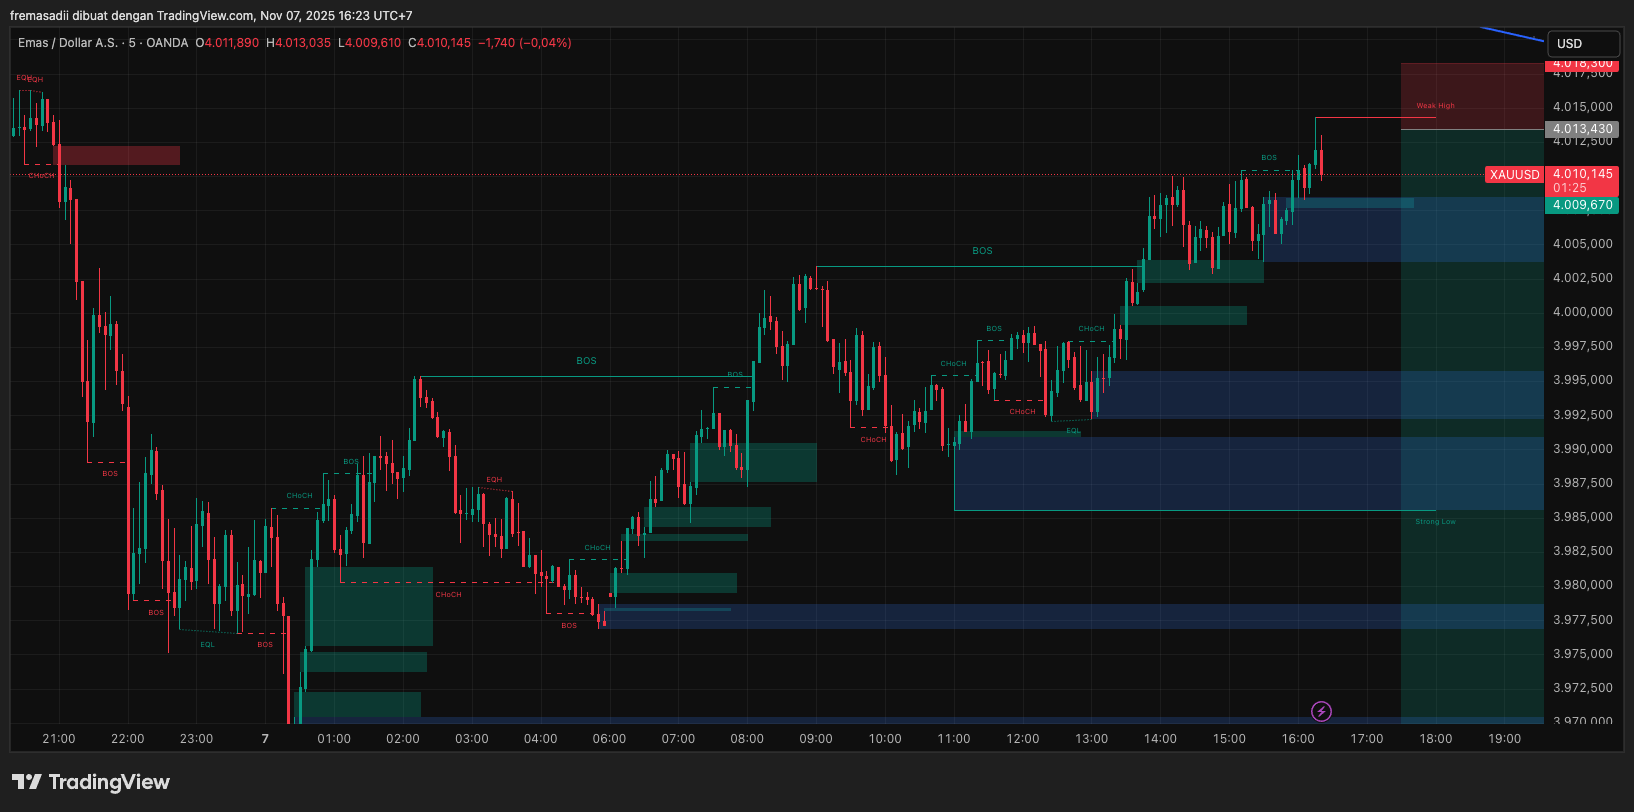Image resolution: width=1634 pixels, height=812 pixels.
Task: Click the Strong Low label
Action: 1435,522
